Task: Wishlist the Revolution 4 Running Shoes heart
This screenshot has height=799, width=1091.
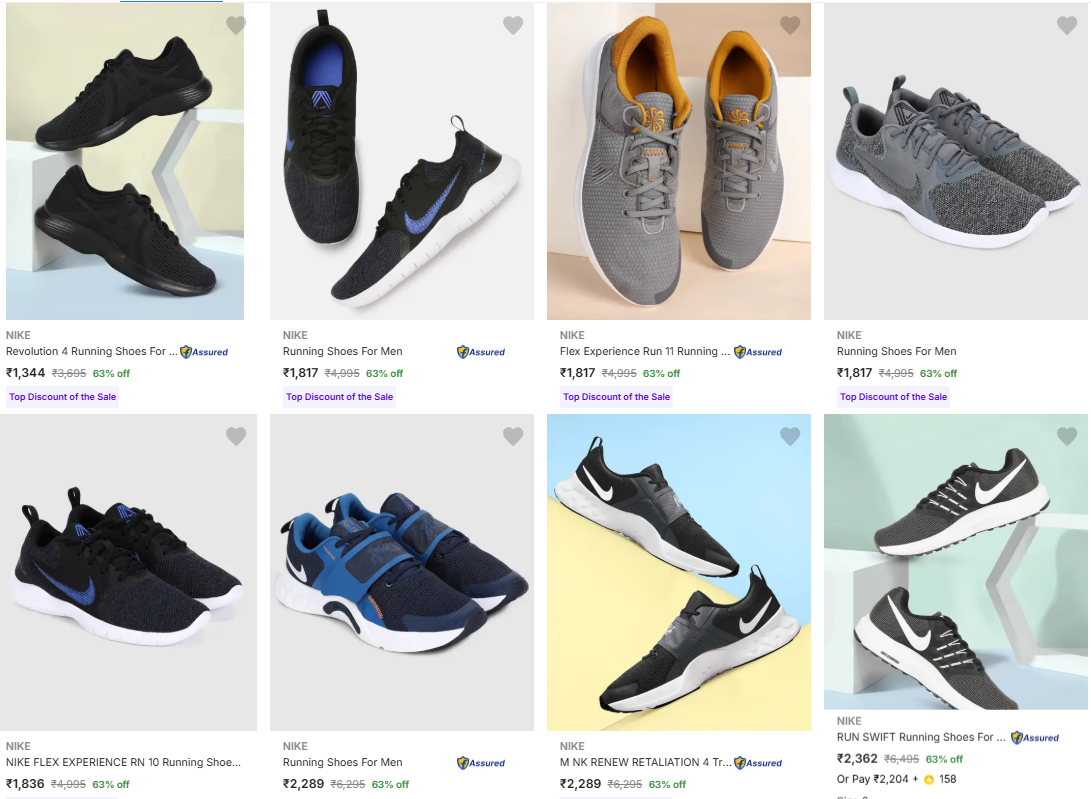Action: [236, 26]
